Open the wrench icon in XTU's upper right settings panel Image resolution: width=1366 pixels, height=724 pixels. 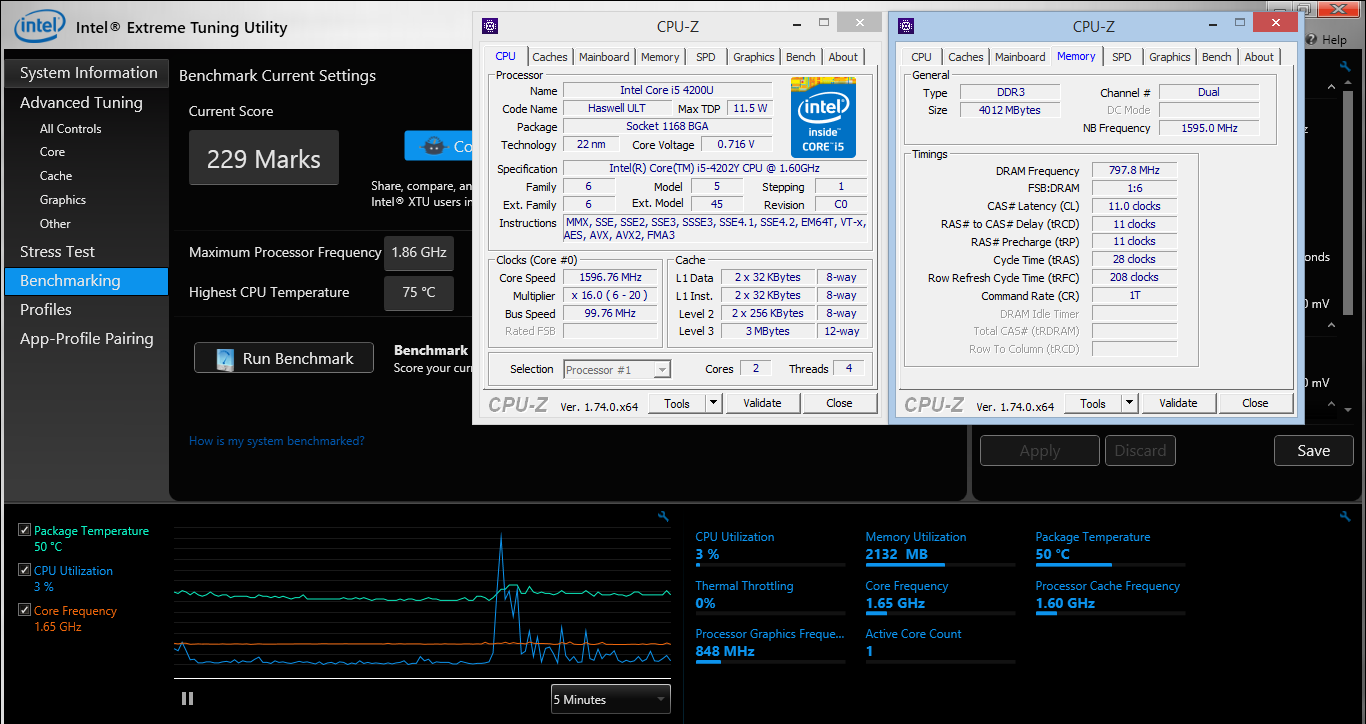(1345, 66)
